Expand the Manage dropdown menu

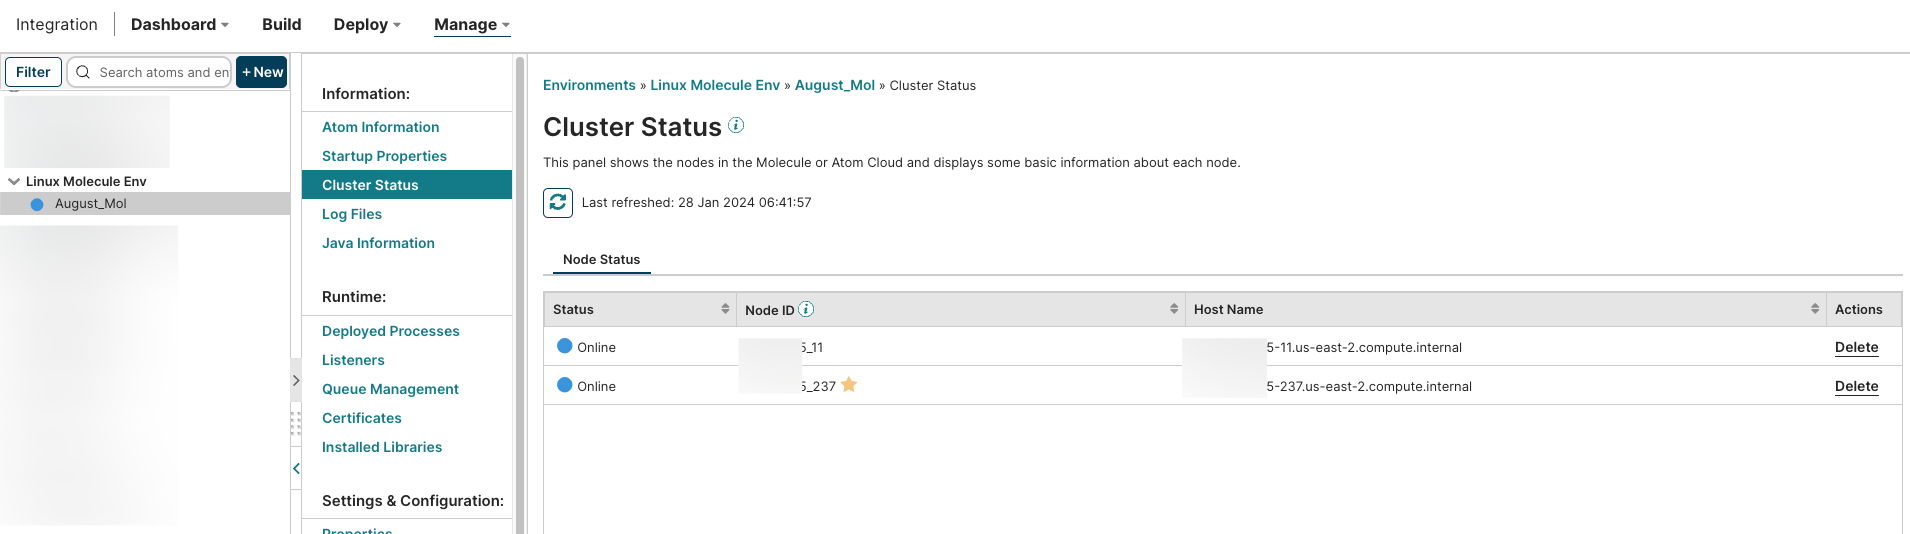[x=471, y=24]
